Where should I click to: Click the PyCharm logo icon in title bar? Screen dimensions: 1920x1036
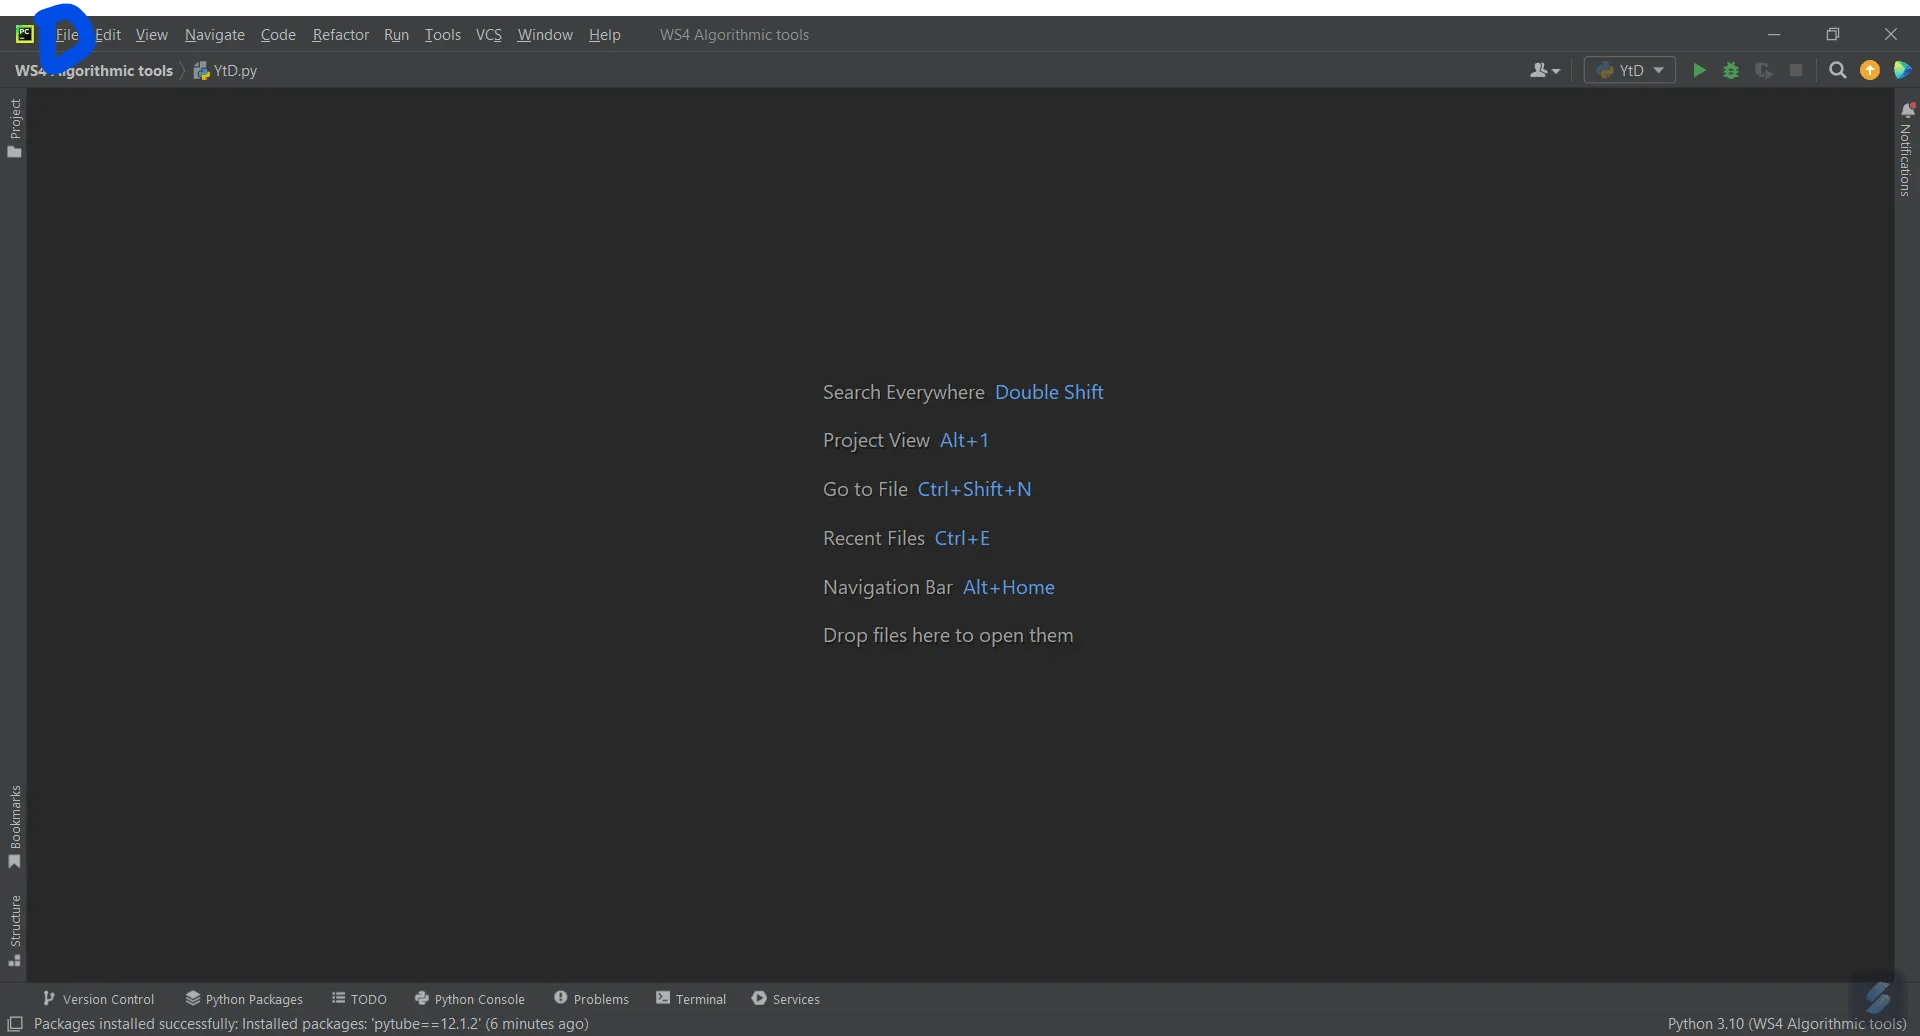25,34
